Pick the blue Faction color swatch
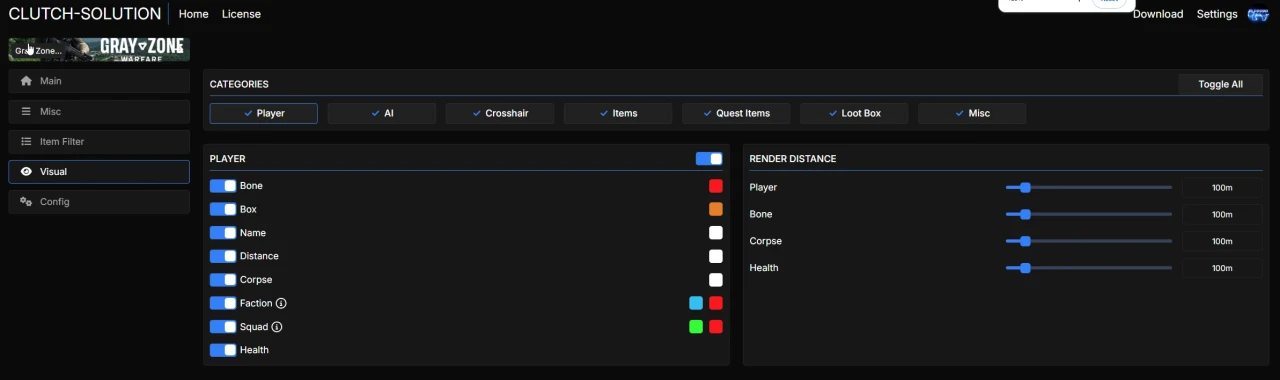 click(x=696, y=303)
